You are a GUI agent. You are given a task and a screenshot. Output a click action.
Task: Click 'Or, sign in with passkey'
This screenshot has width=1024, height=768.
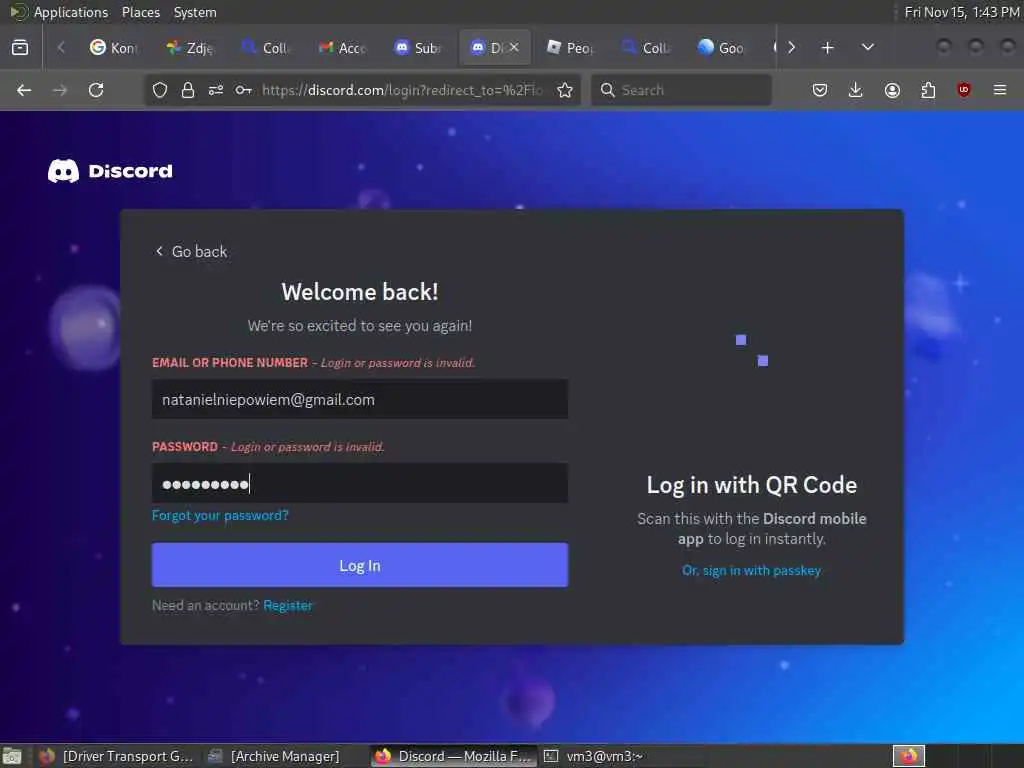tap(751, 570)
